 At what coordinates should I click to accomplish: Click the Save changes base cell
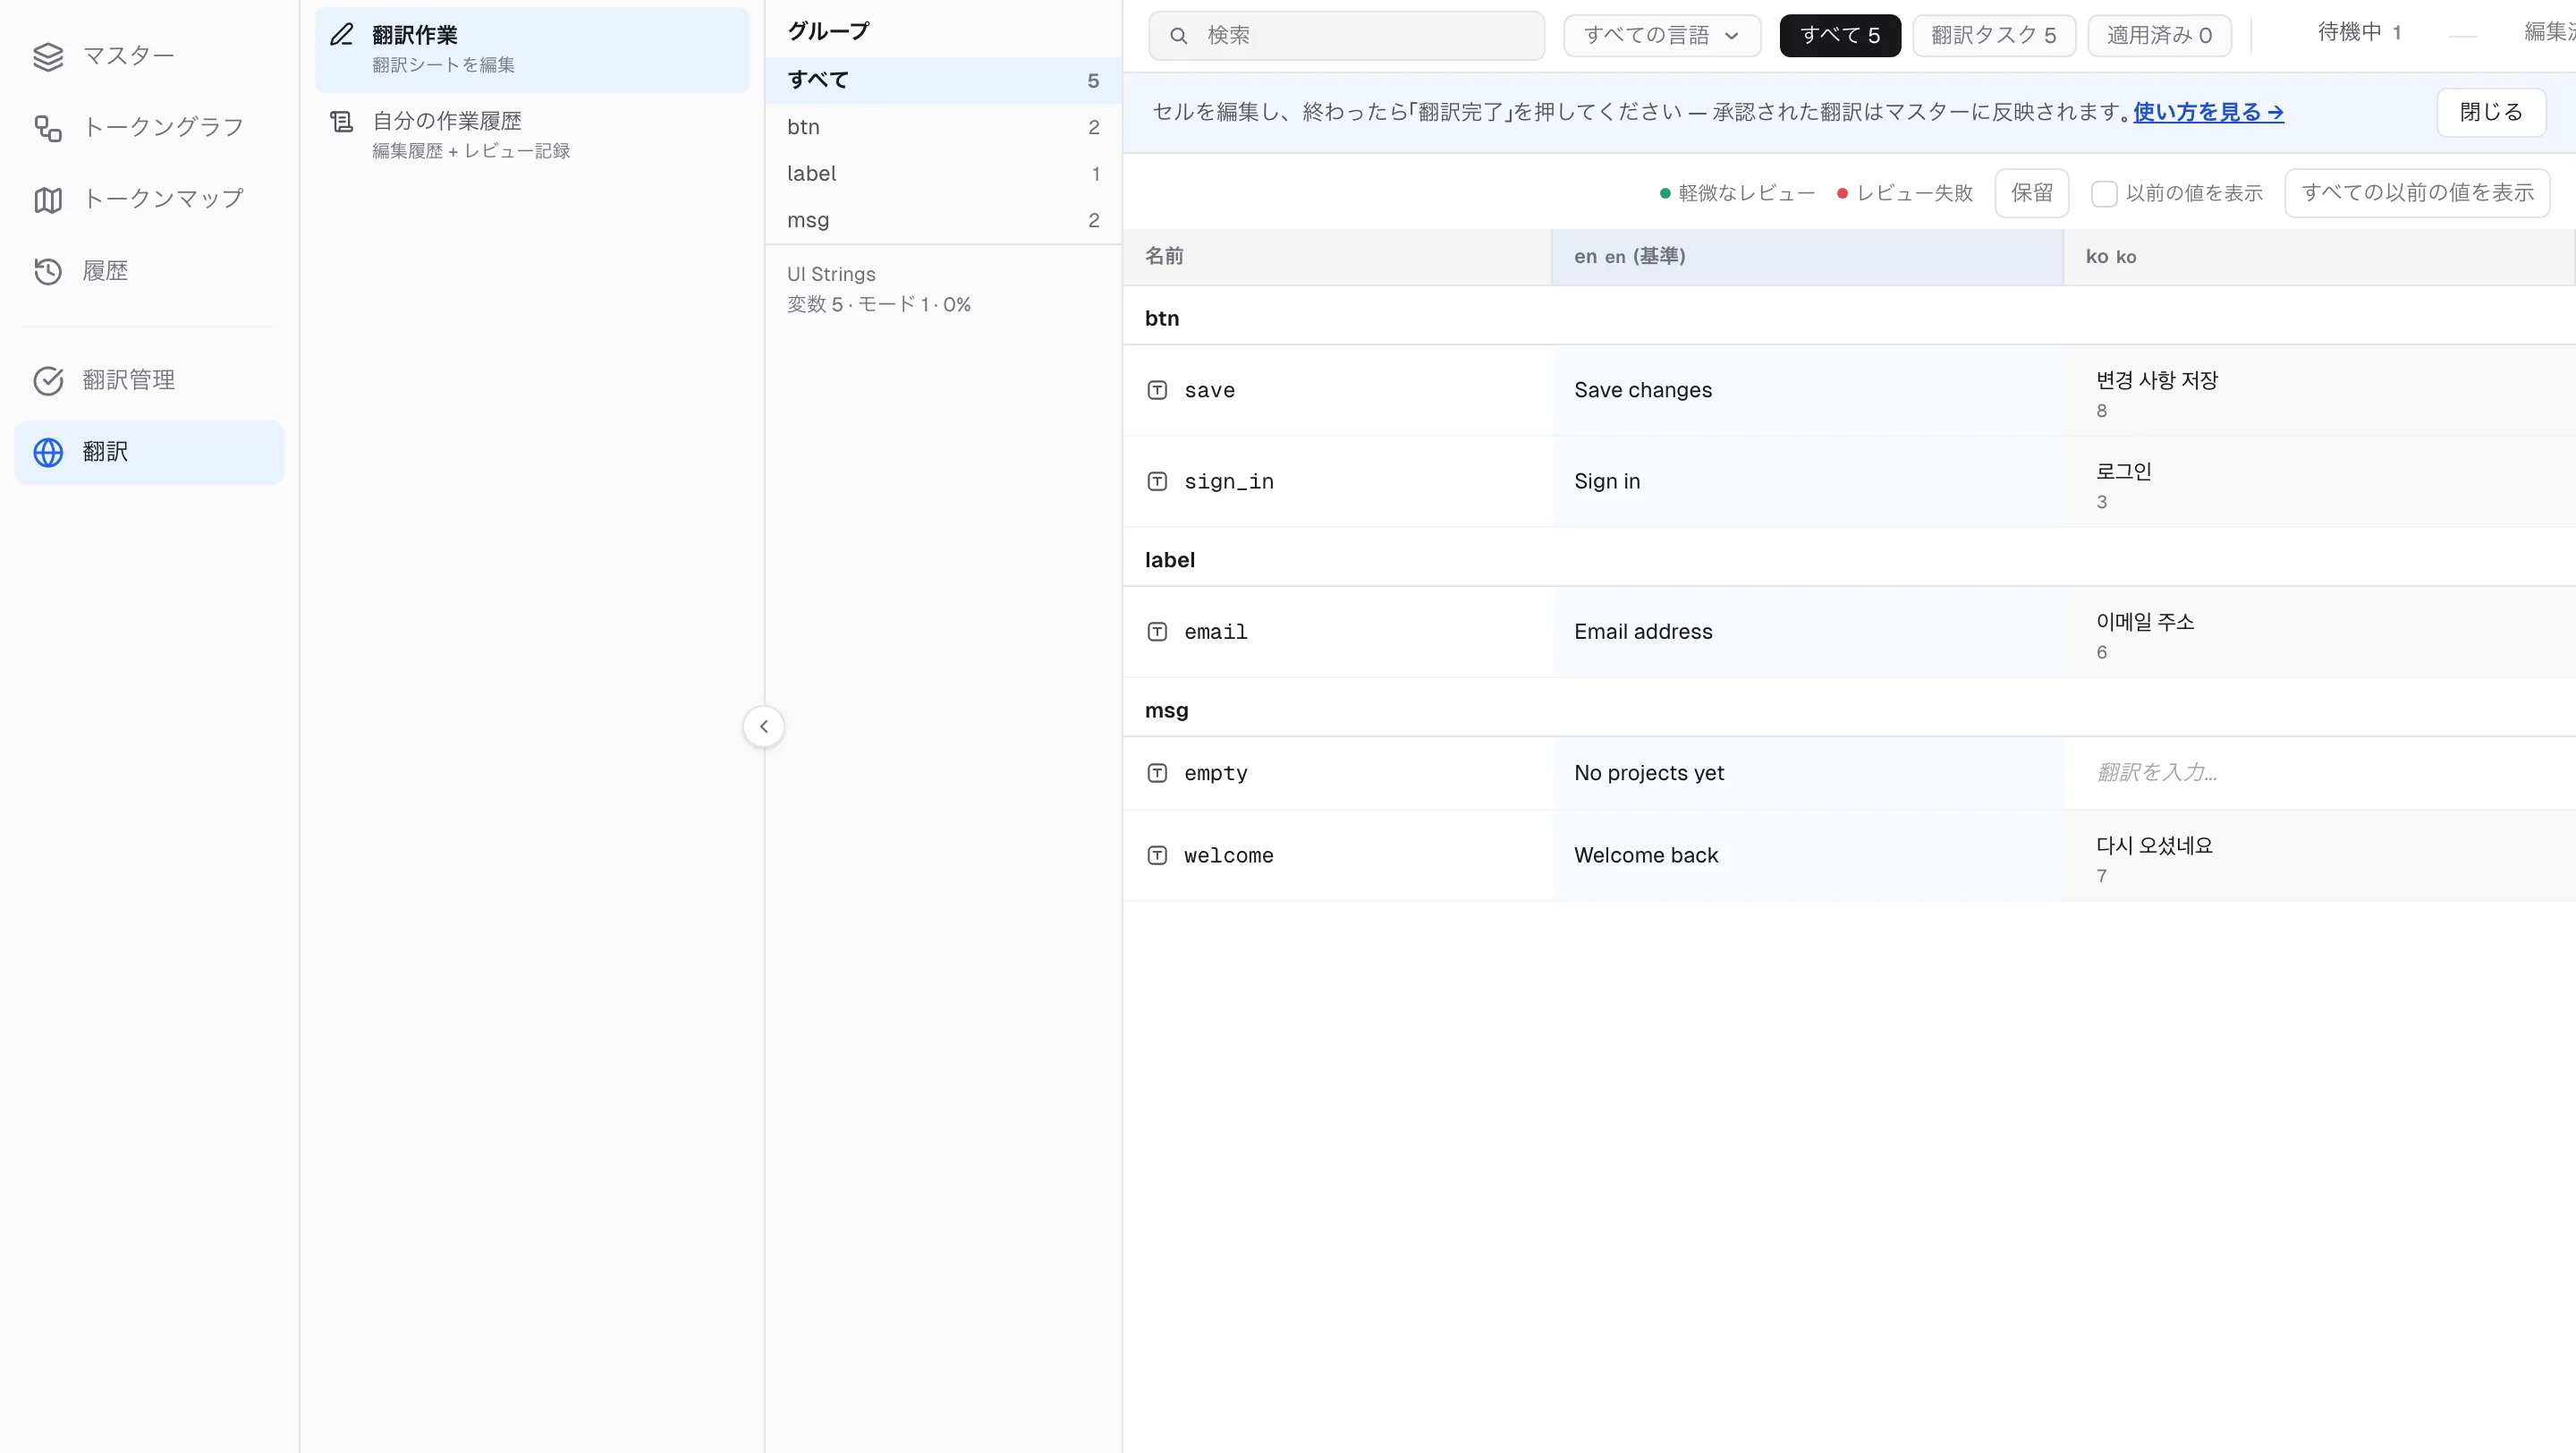pyautogui.click(x=1808, y=390)
